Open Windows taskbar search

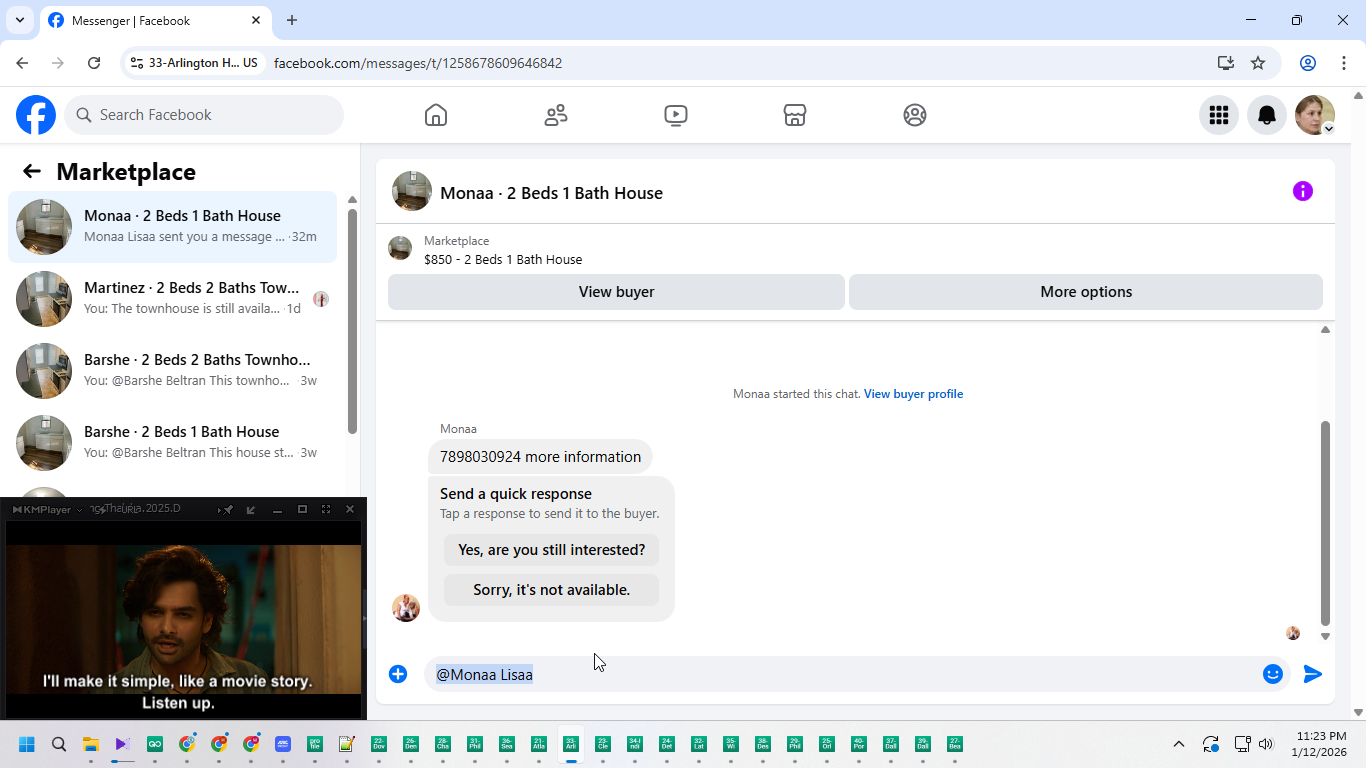click(59, 744)
